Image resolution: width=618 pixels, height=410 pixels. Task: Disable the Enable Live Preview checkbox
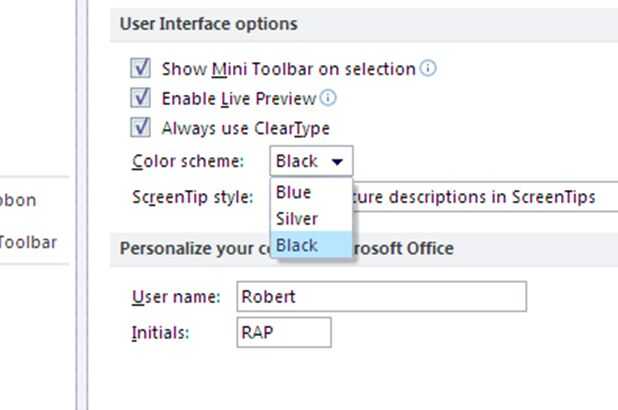click(x=141, y=98)
